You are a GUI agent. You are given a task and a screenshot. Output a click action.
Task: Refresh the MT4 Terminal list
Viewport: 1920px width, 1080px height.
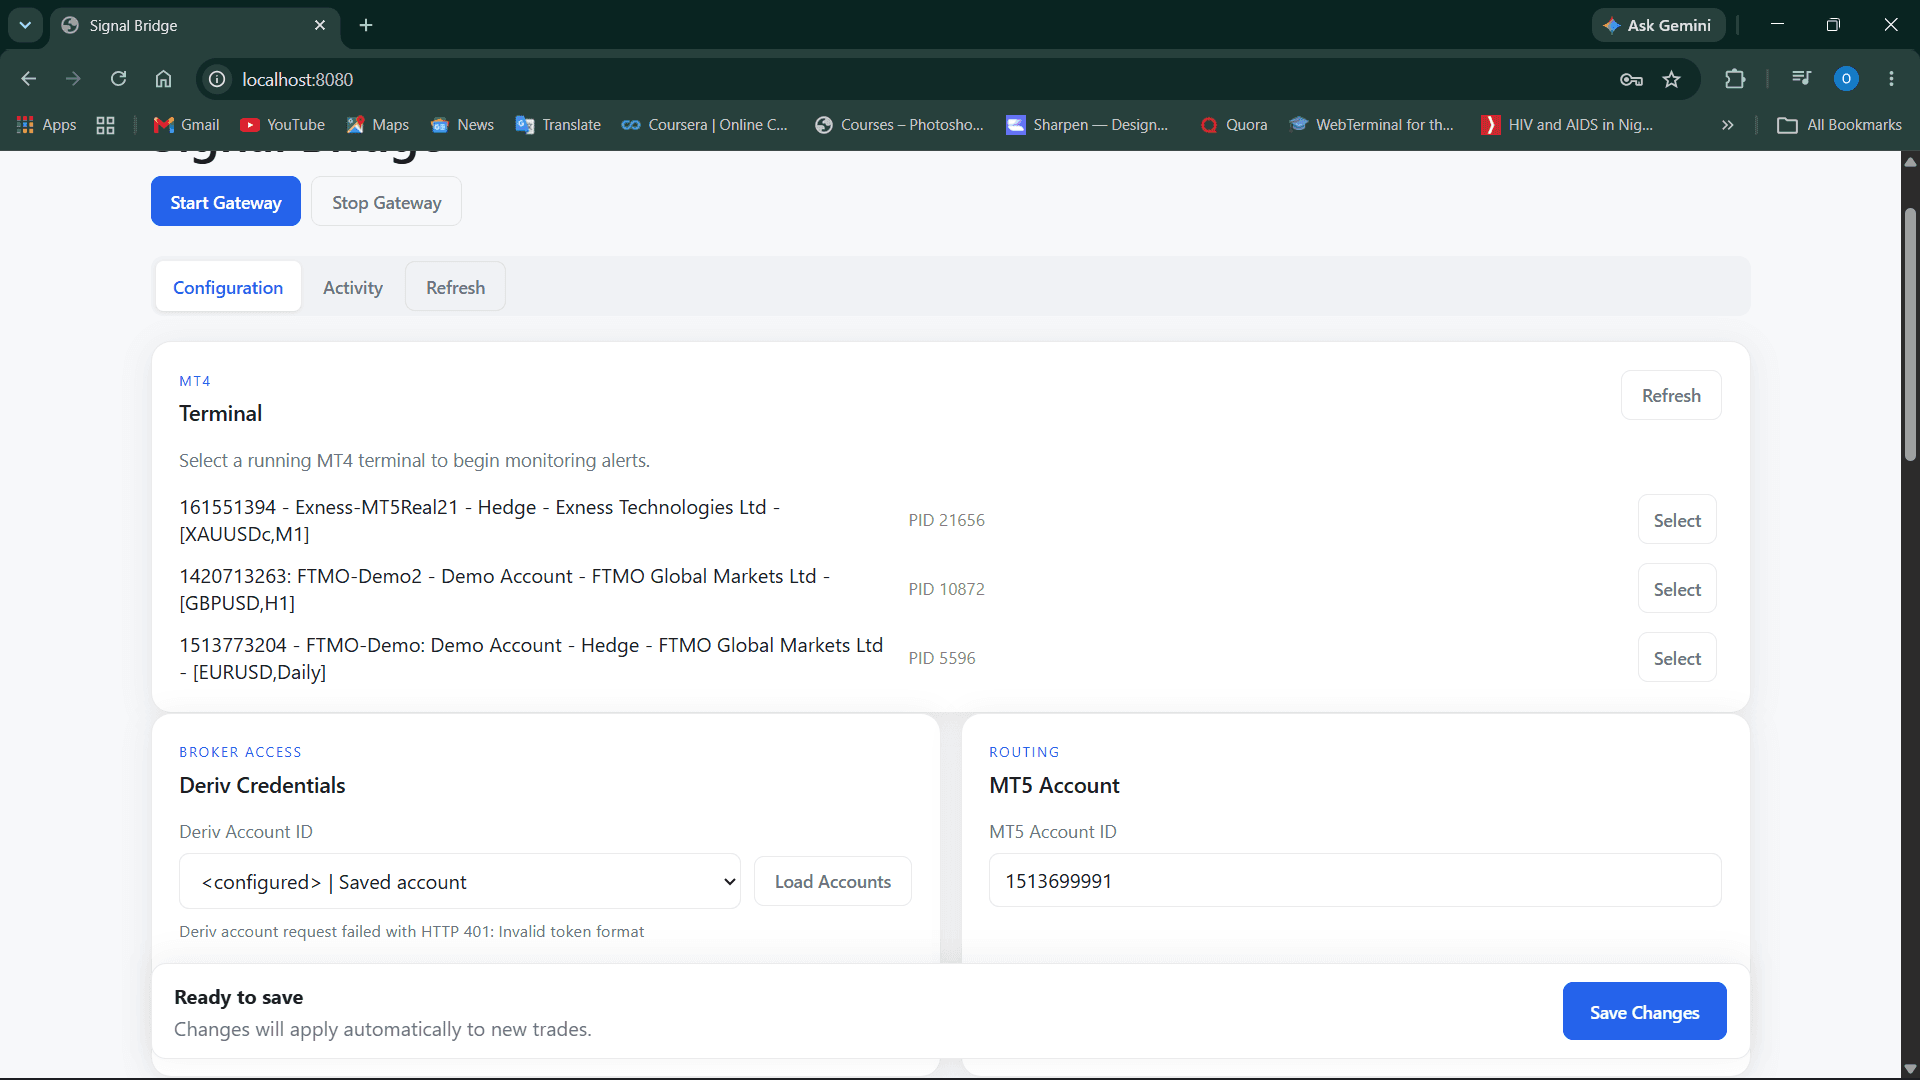1671,395
